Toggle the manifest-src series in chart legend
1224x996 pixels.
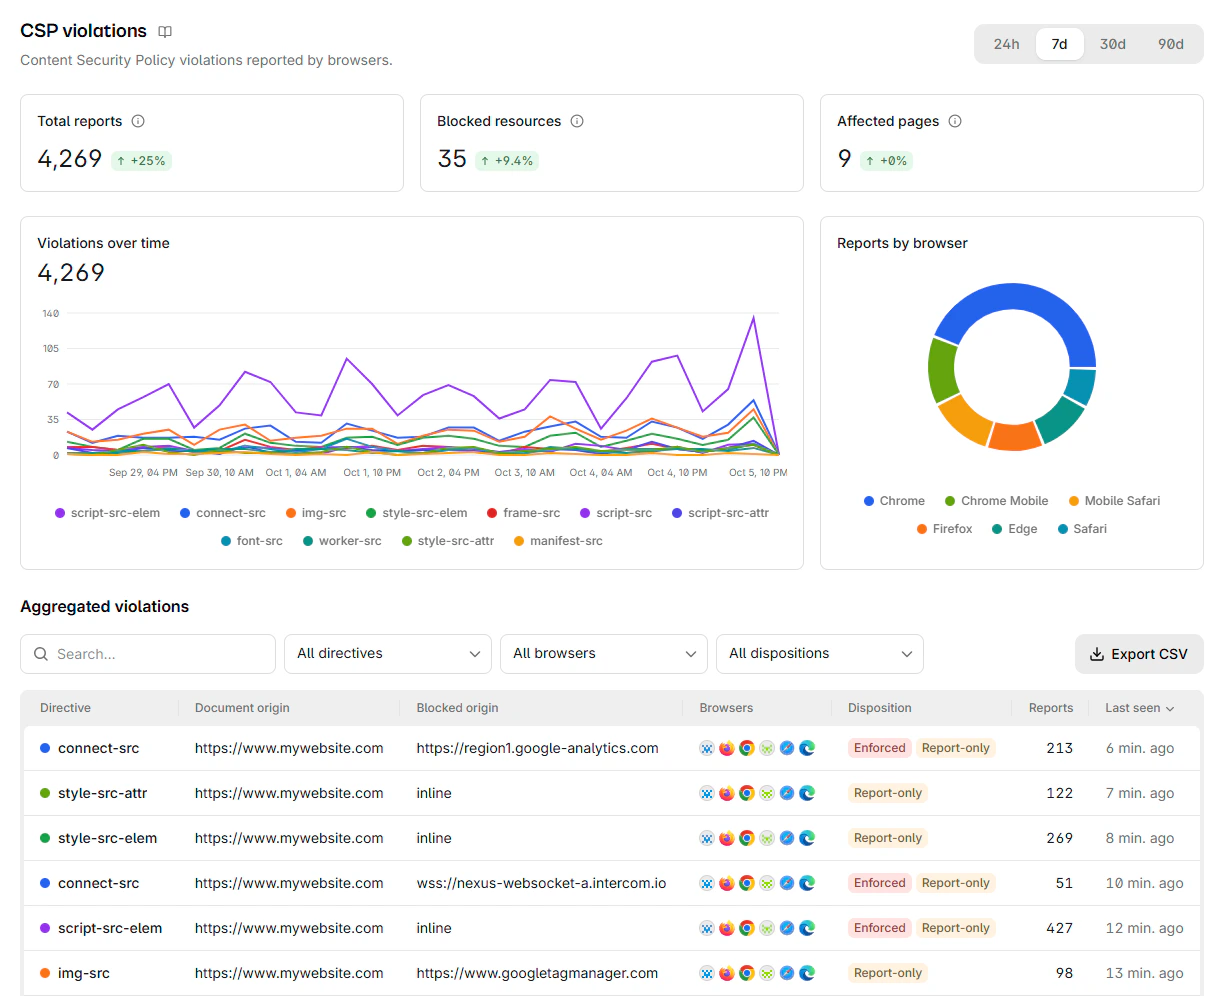pyautogui.click(x=558, y=541)
